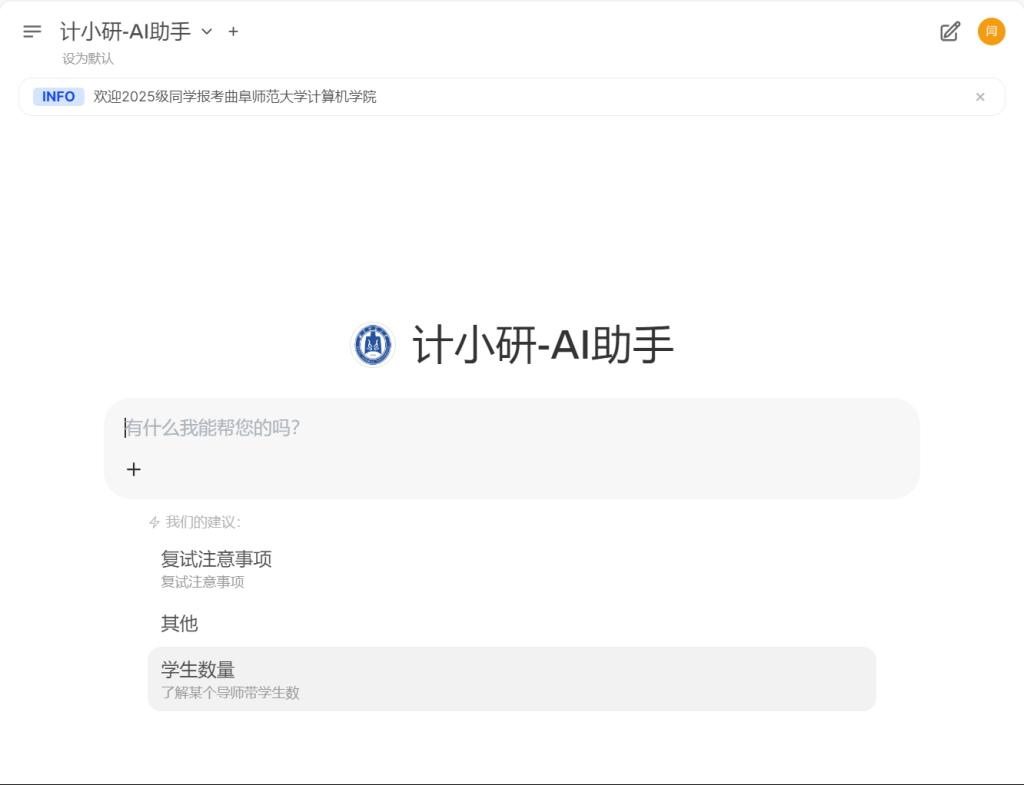1024x785 pixels.
Task: Click the university logo beside the heading
Action: [x=372, y=345]
